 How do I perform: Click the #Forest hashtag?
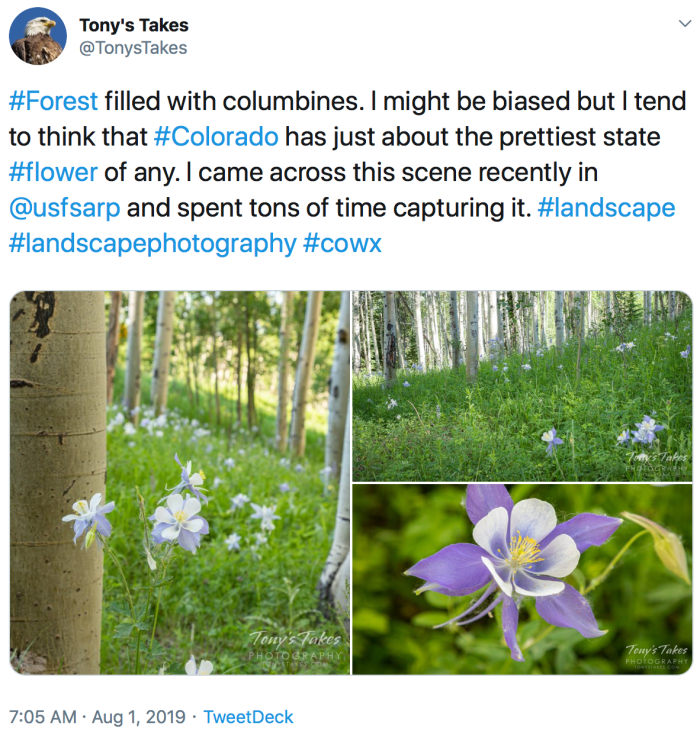click(x=53, y=101)
